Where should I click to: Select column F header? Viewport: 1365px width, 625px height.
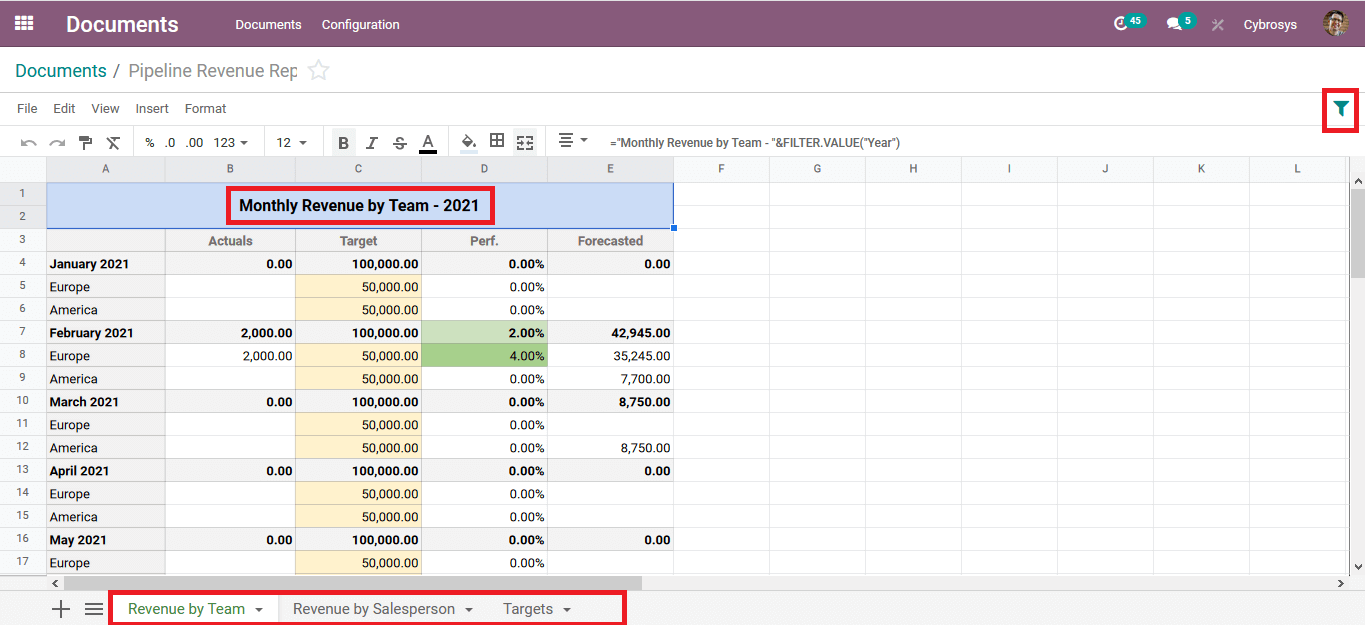tap(721, 169)
